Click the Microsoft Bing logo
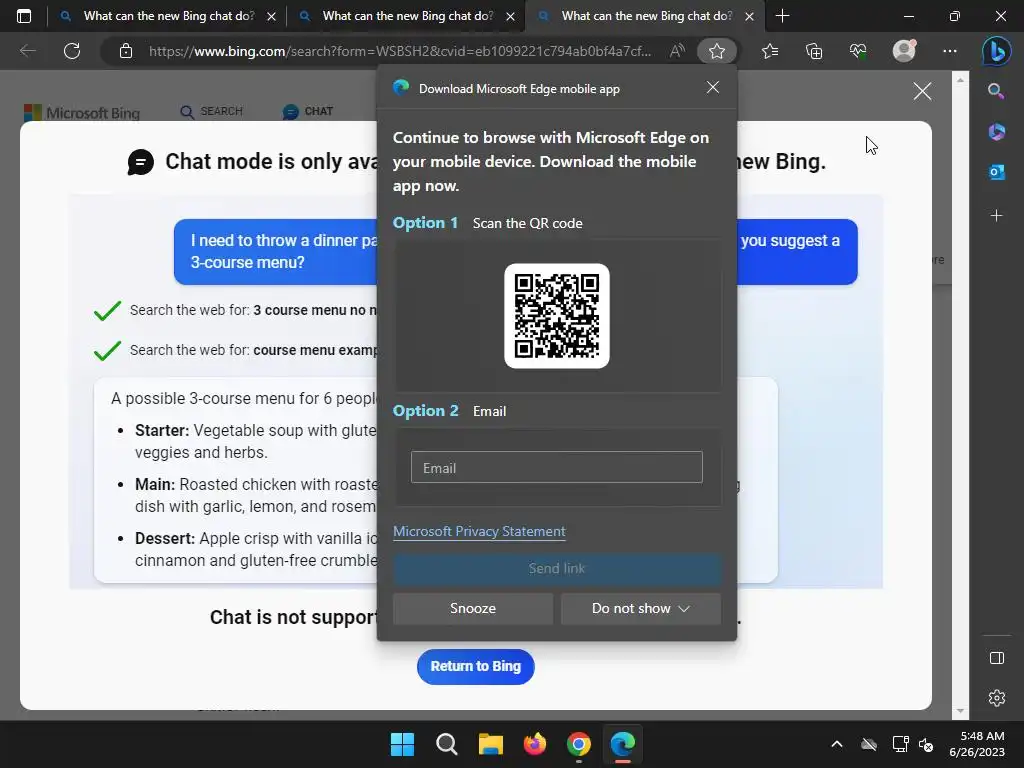 82,113
